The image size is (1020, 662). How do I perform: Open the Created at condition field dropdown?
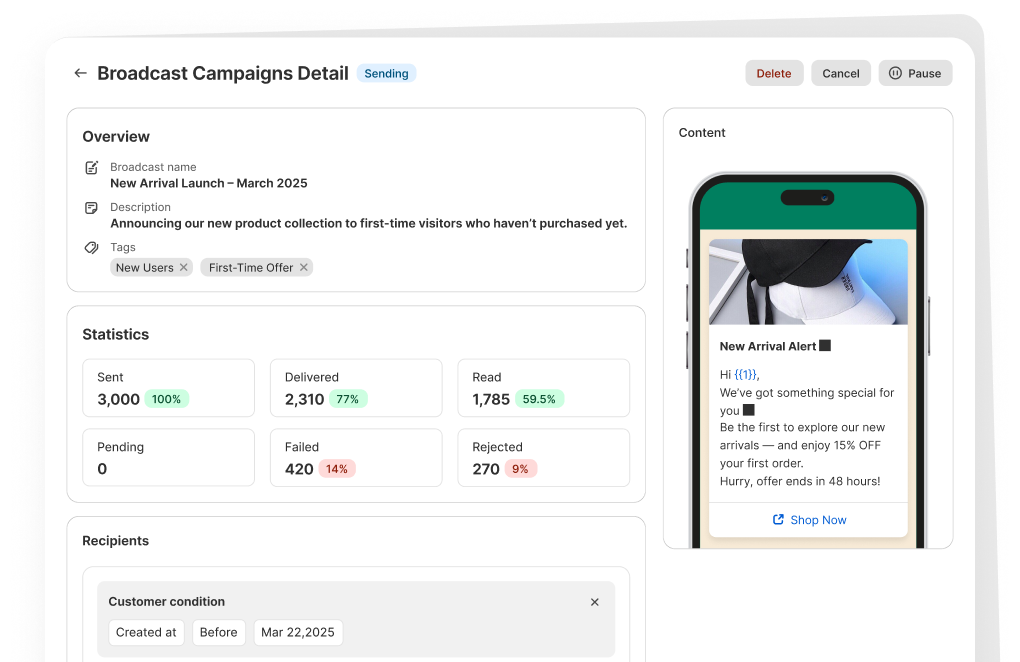[146, 632]
